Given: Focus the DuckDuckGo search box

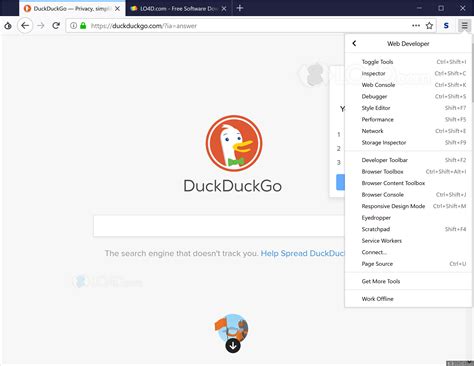Looking at the screenshot, I should [219, 226].
